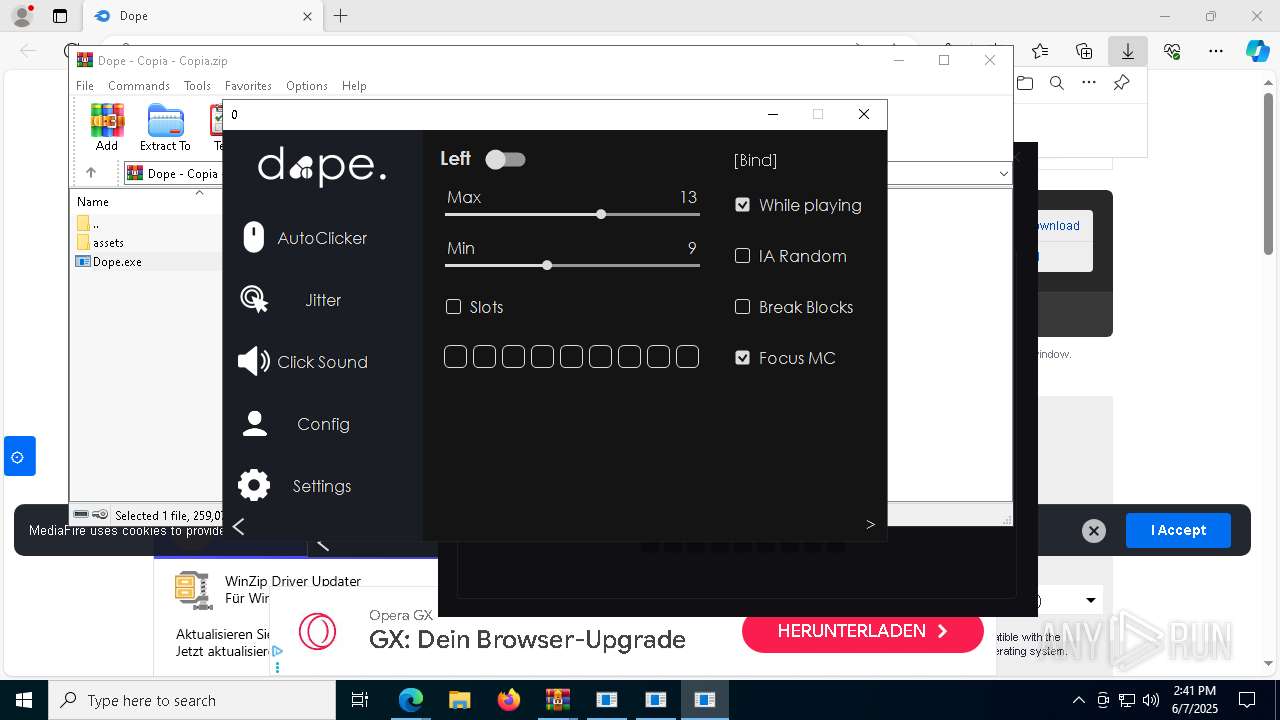Image resolution: width=1280 pixels, height=720 pixels.
Task: Click the left arrow at the sidebar bottom
Action: coord(238,526)
